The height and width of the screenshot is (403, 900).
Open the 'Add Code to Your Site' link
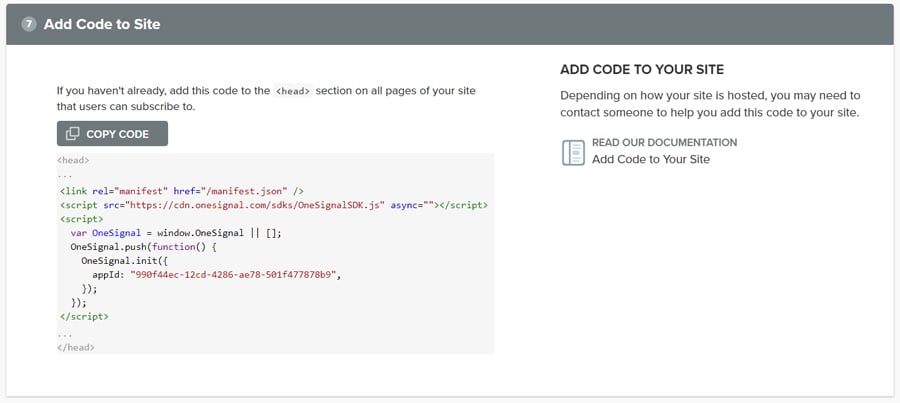tap(650, 159)
